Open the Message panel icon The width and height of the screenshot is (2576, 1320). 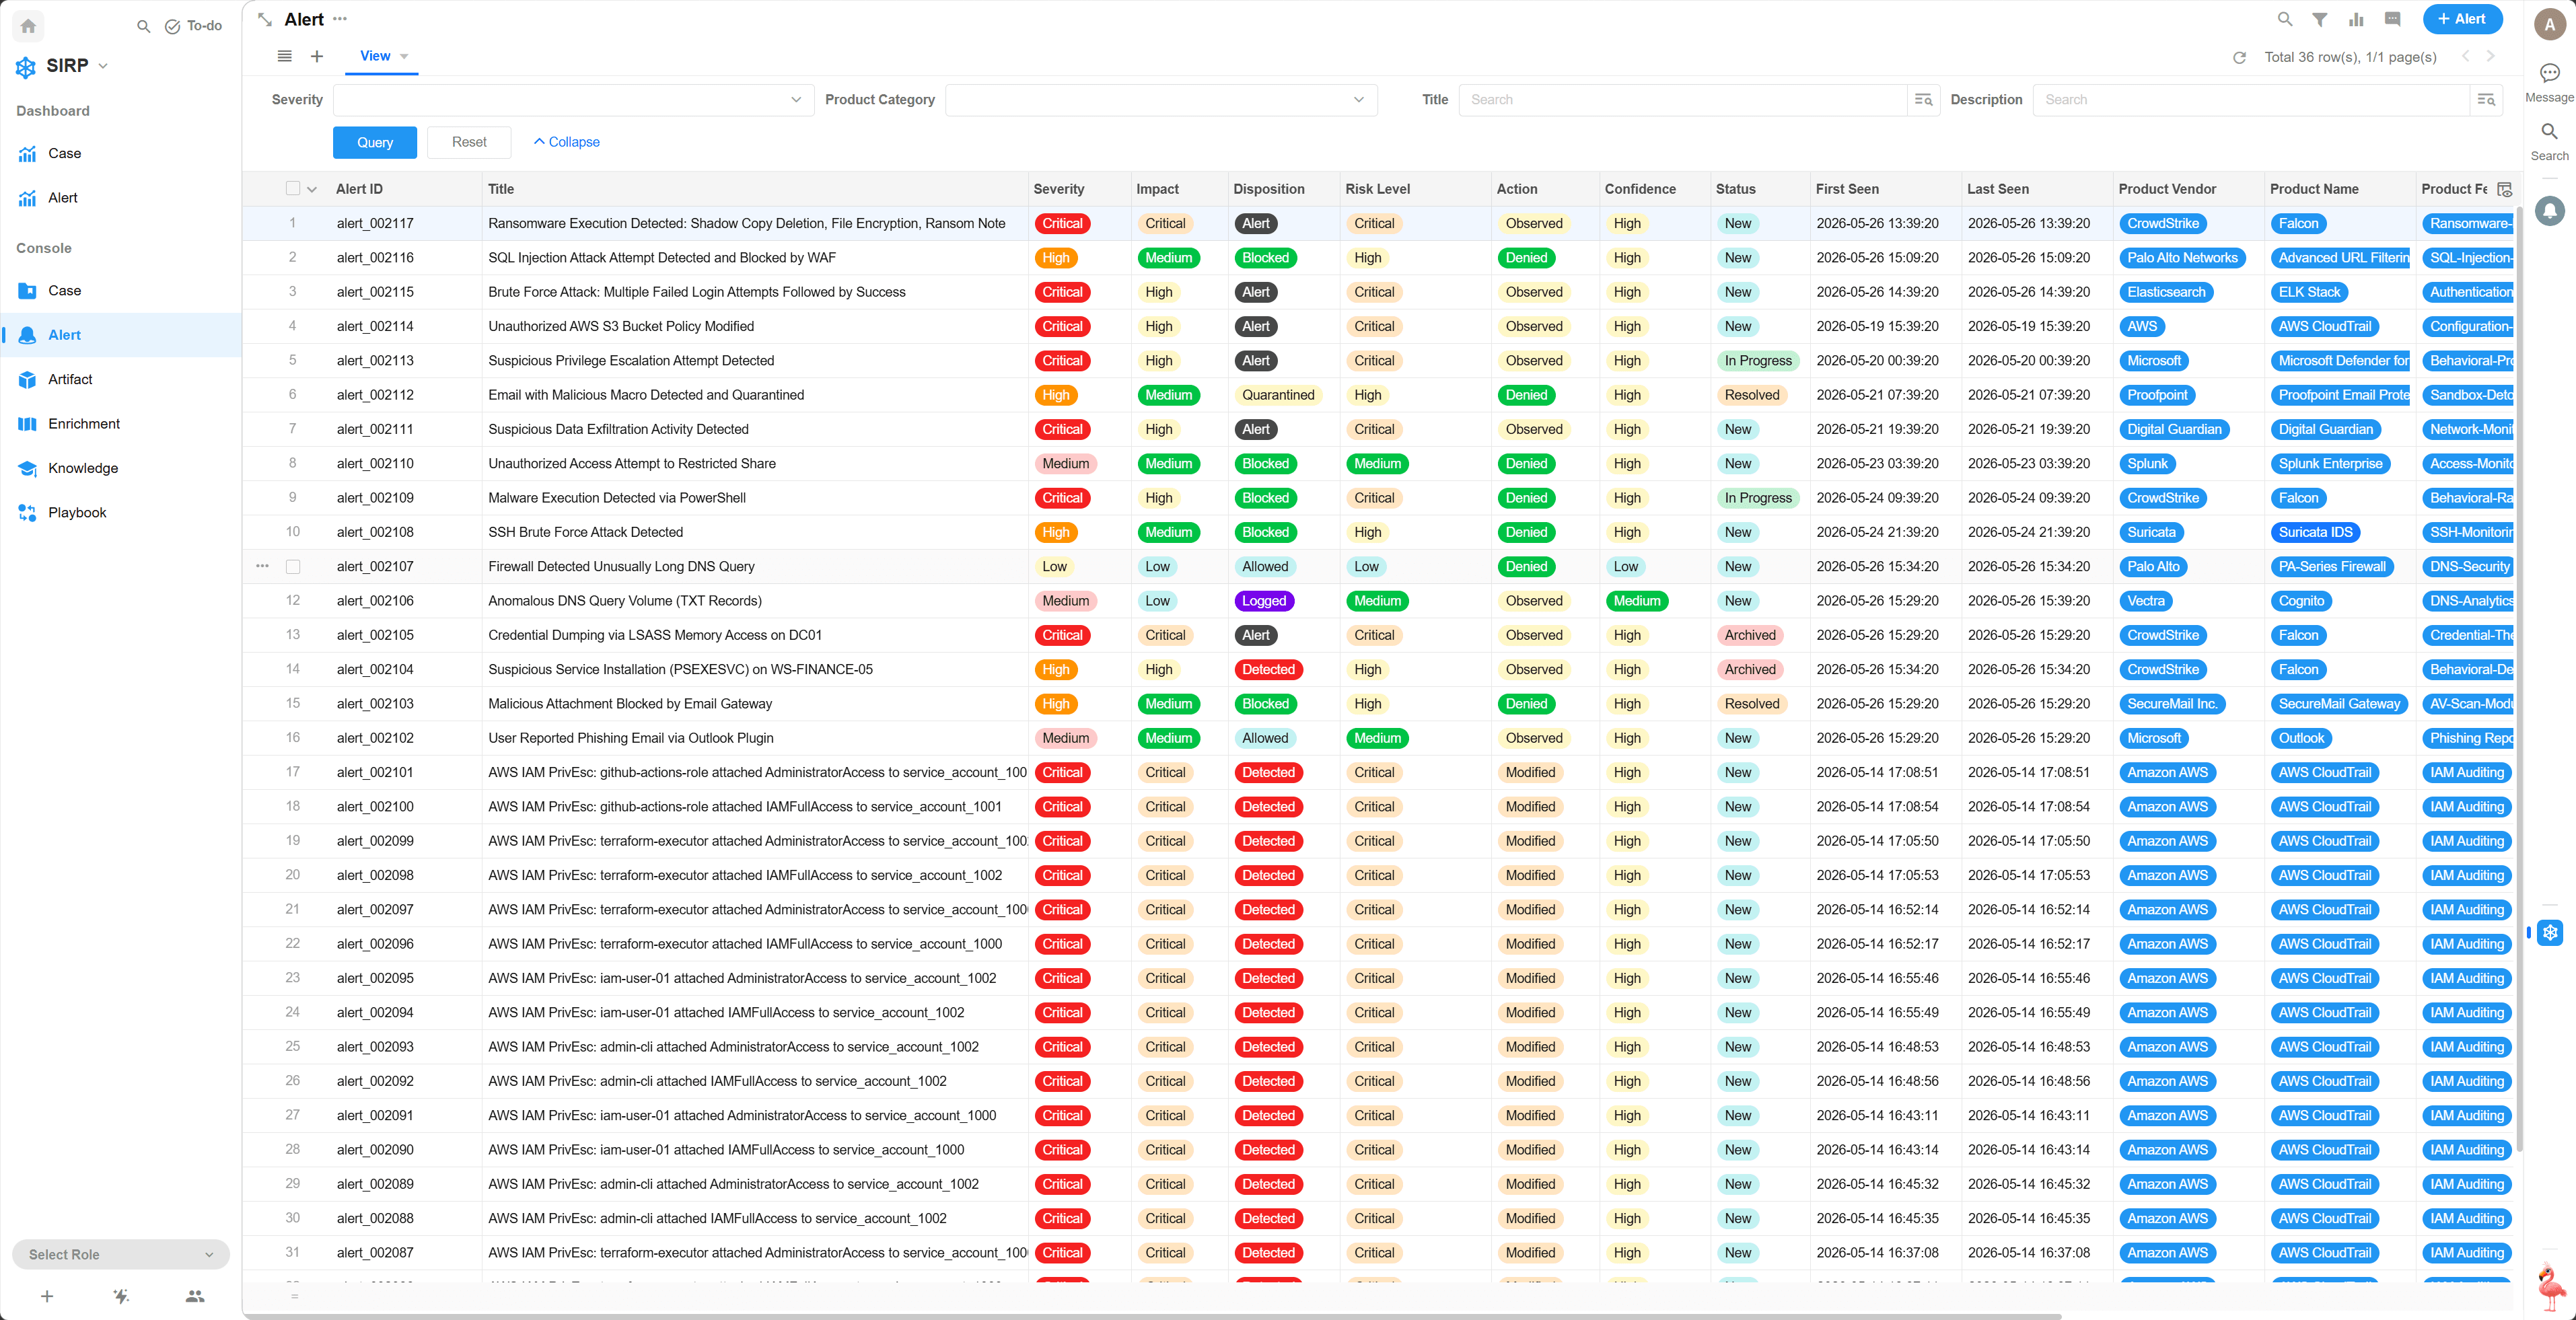tap(2549, 73)
